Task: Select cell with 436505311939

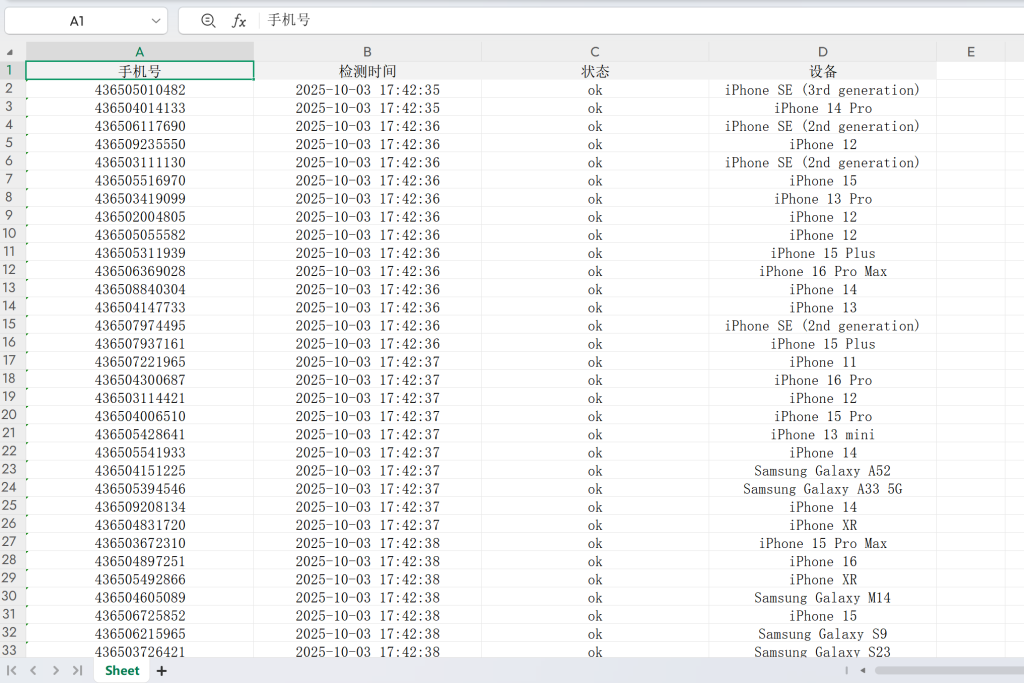Action: pyautogui.click(x=140, y=253)
